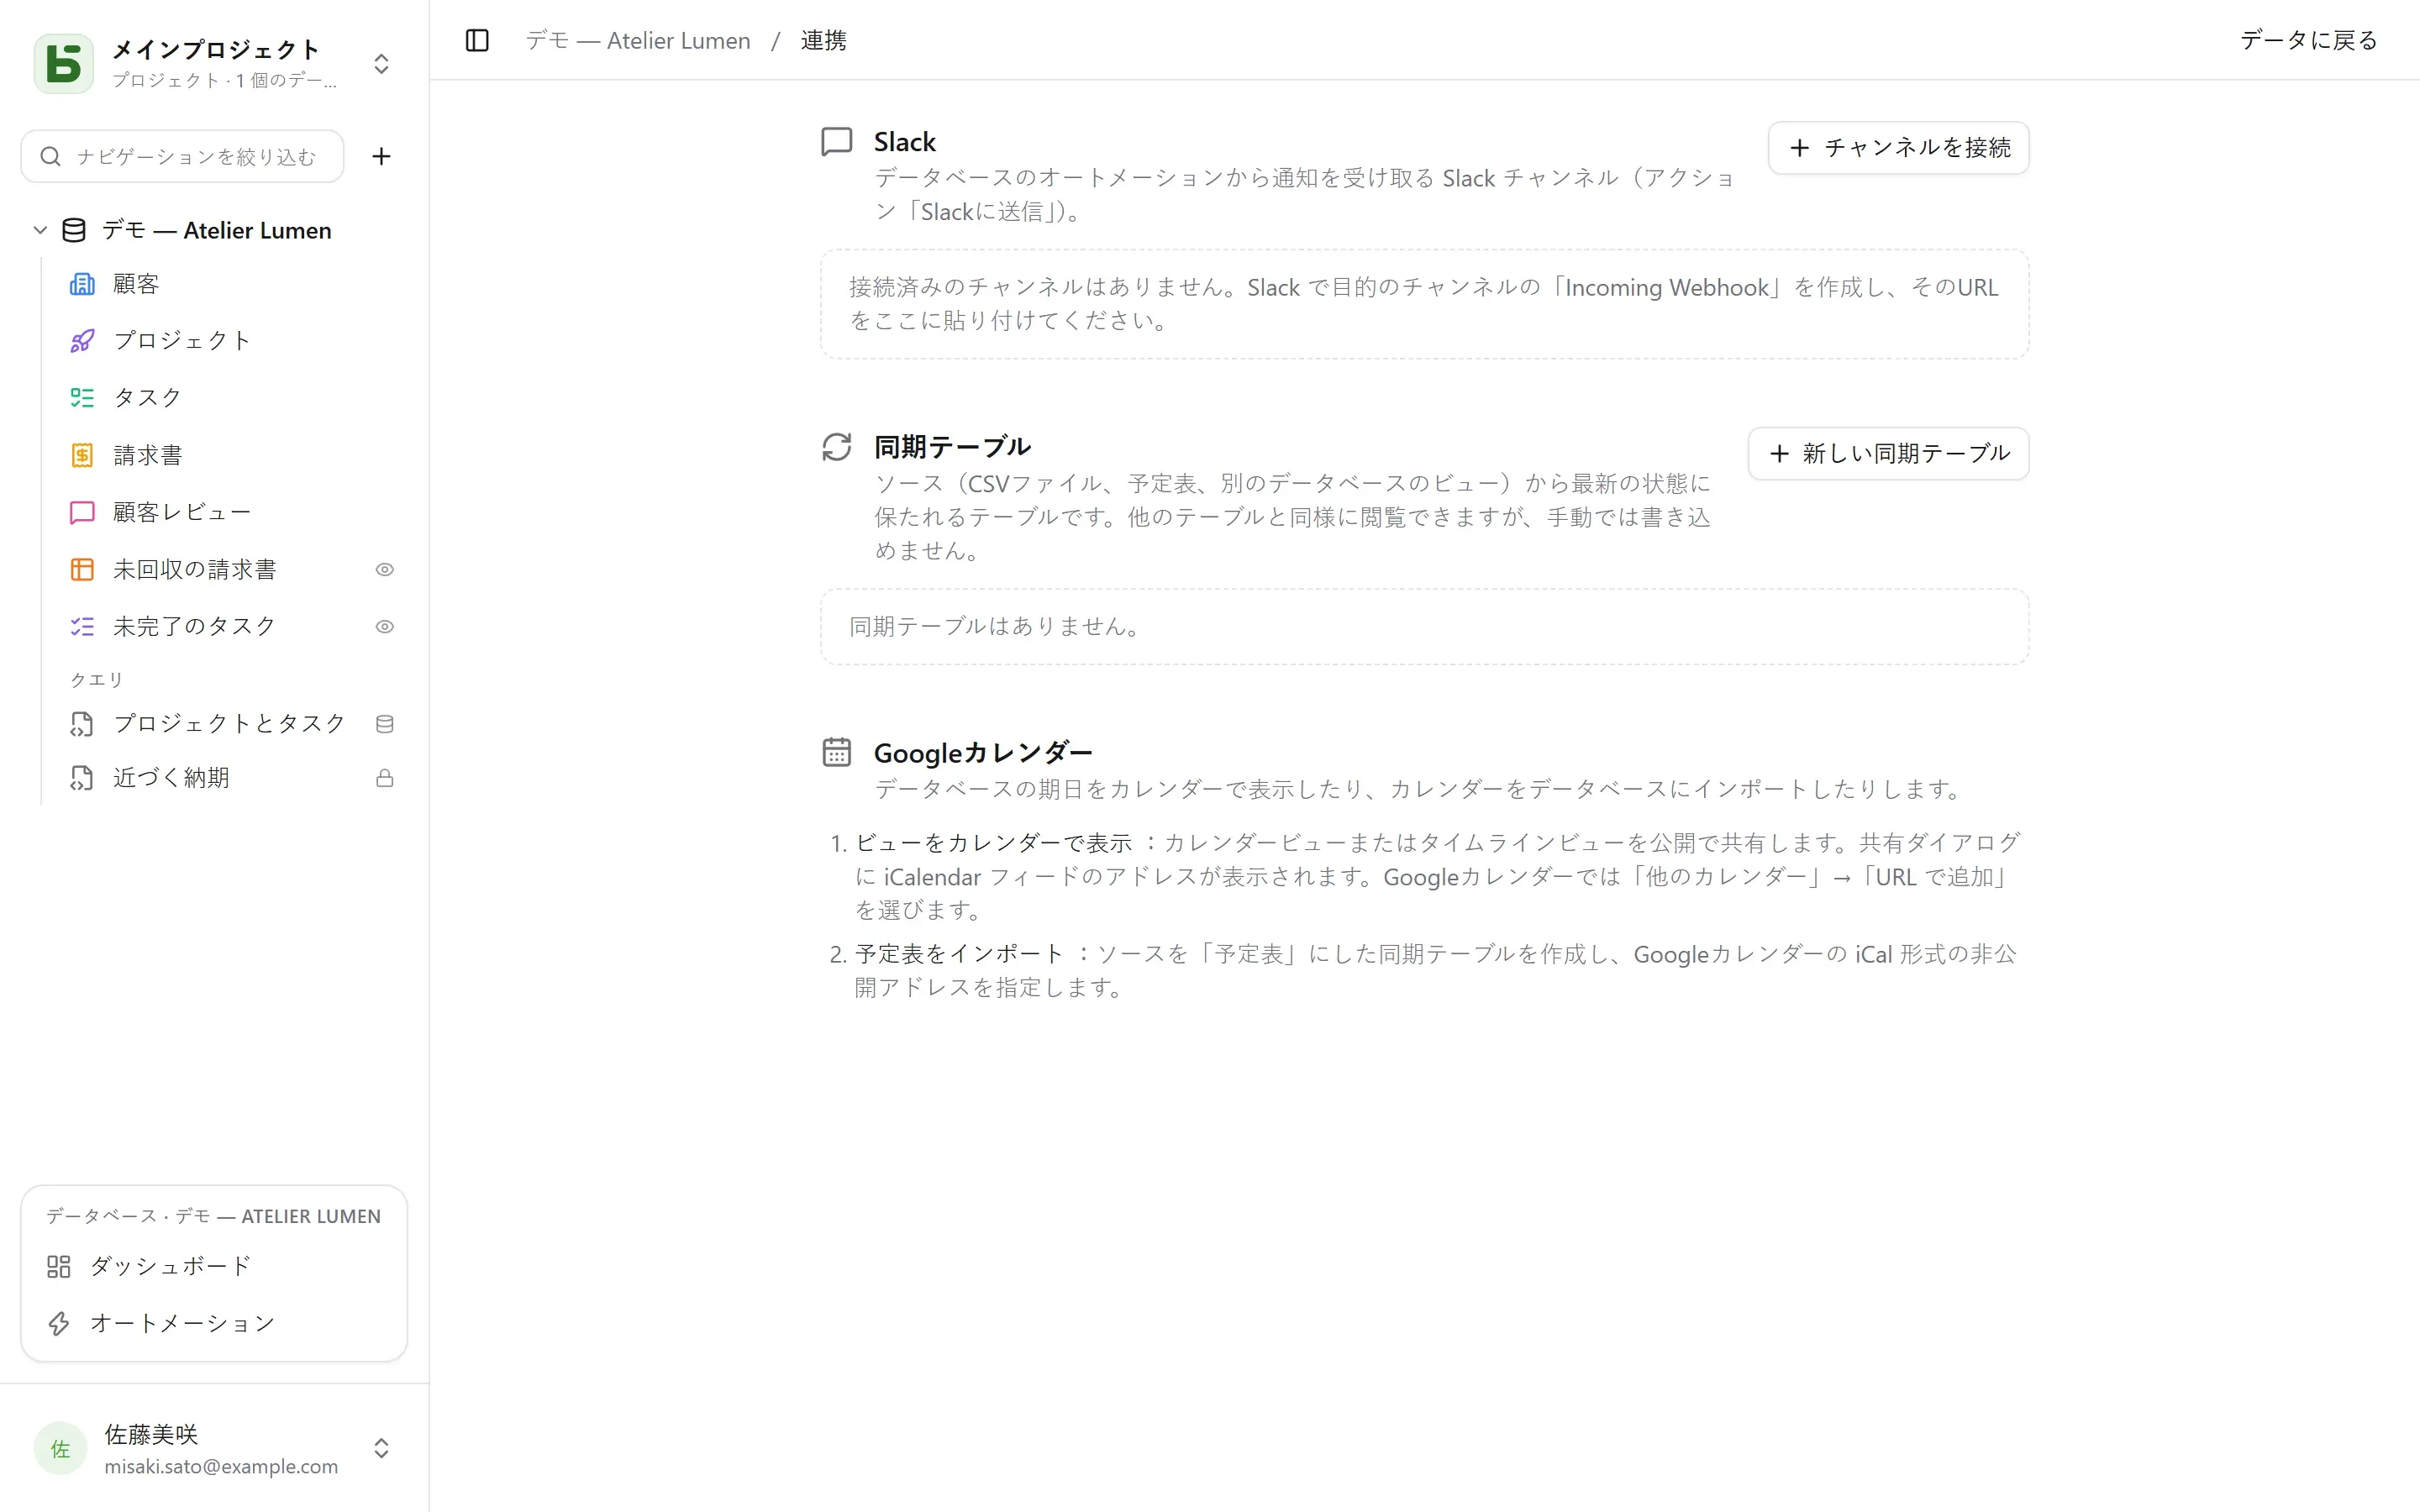The height and width of the screenshot is (1512, 2420).
Task: Click the database icon next to デモ — Atelier Lumen
Action: pyautogui.click(x=74, y=230)
